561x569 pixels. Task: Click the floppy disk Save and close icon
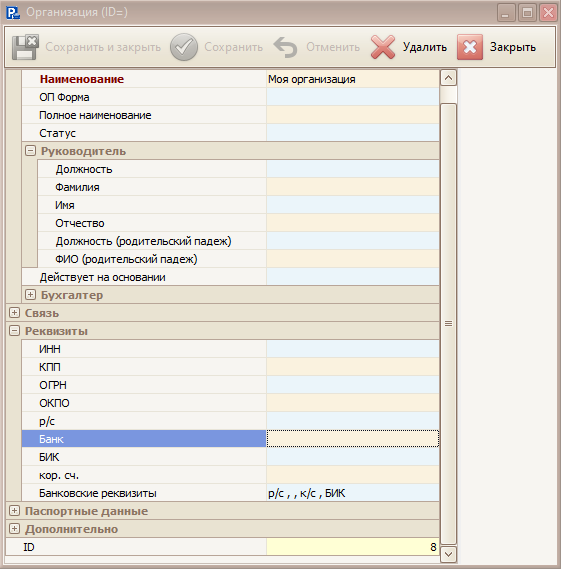coord(25,47)
